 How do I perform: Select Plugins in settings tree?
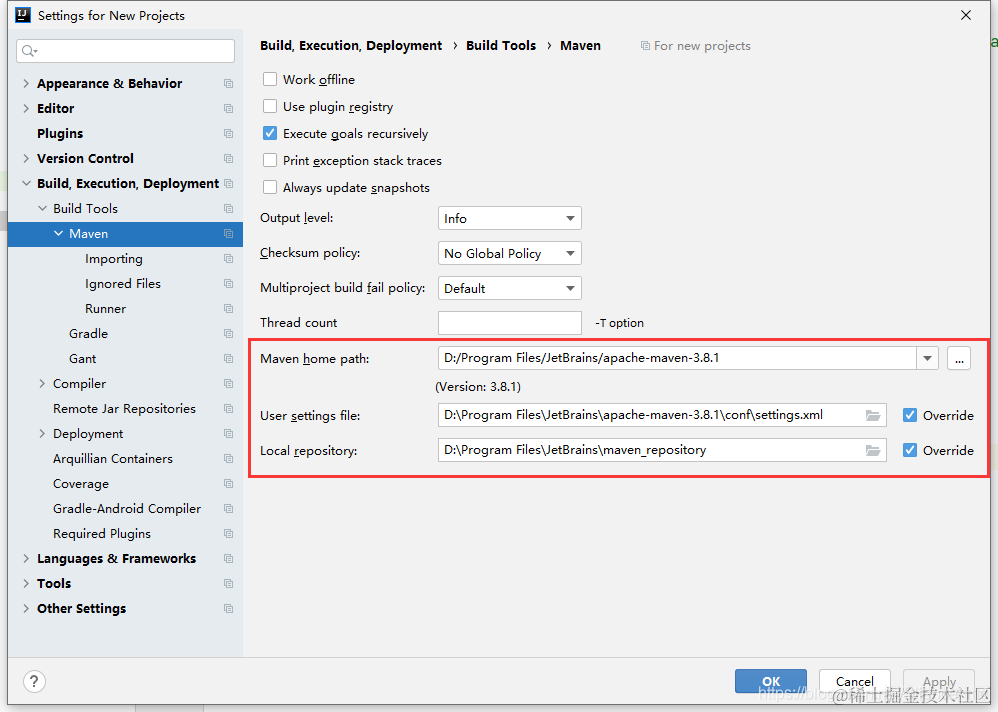point(60,134)
